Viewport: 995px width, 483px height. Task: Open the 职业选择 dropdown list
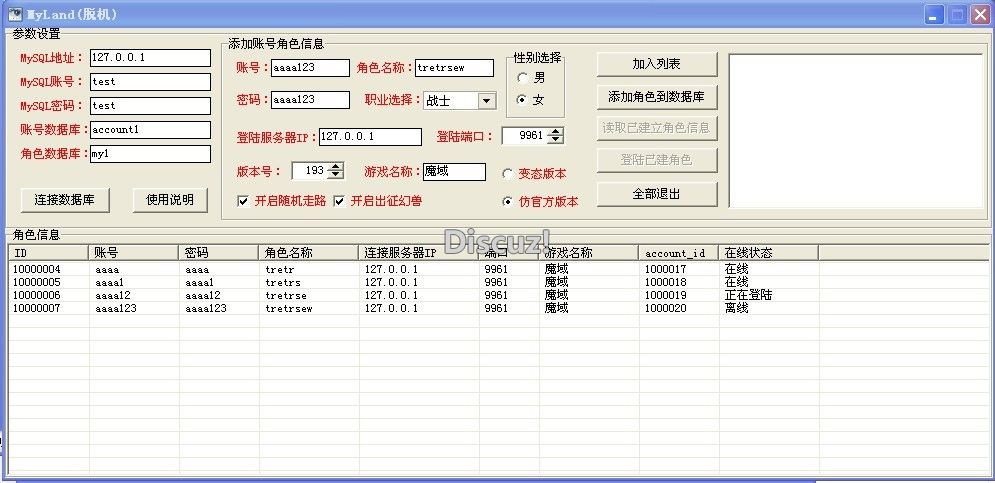pos(486,101)
